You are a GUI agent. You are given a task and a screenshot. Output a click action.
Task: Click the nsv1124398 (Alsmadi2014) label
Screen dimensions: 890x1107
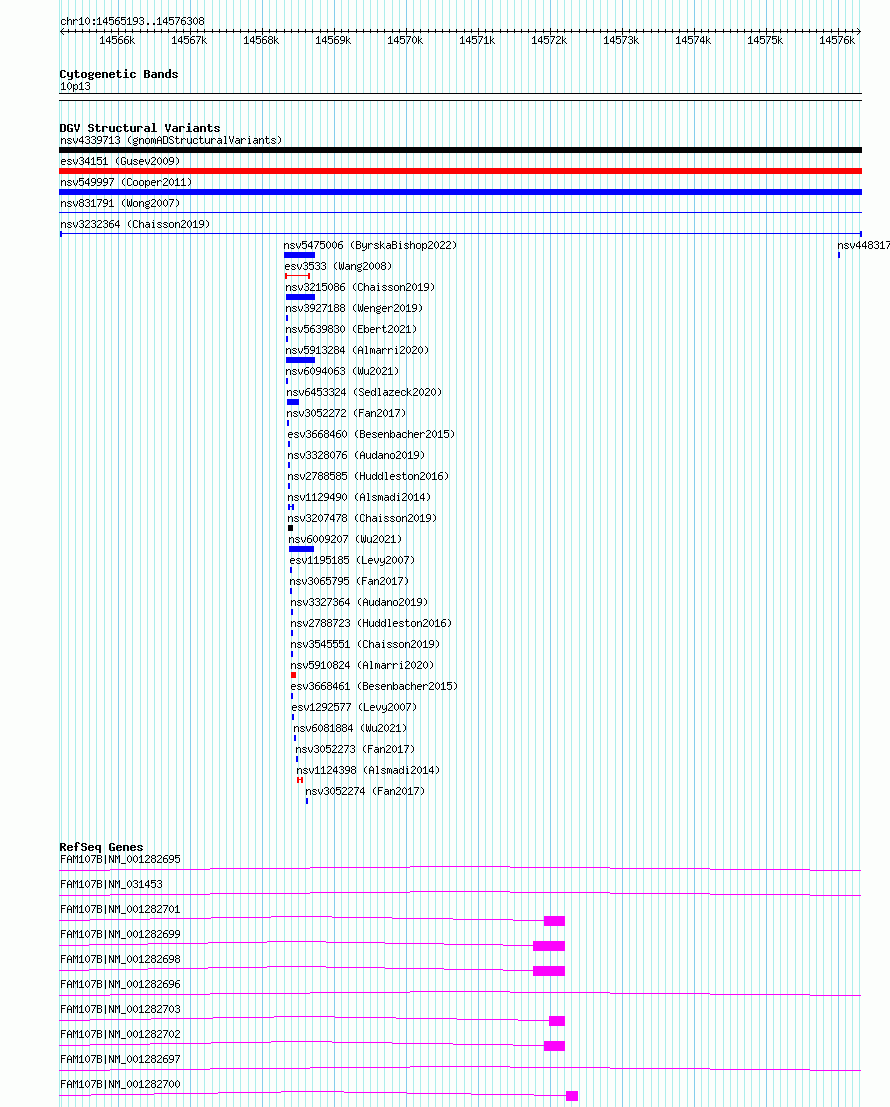coord(368,770)
